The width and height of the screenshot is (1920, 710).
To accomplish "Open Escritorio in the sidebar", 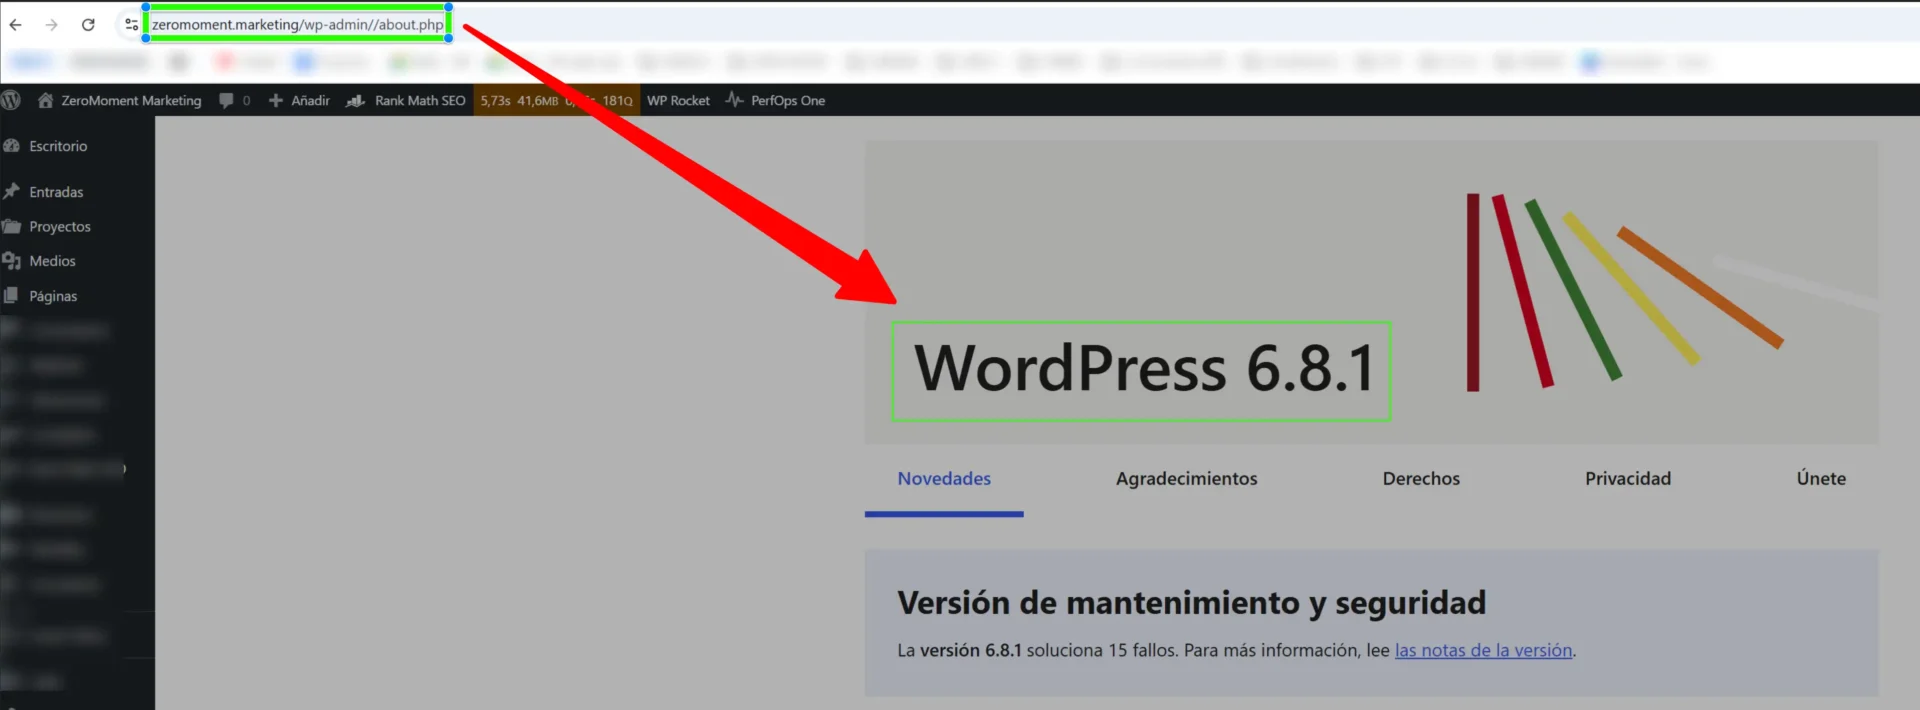I will pyautogui.click(x=58, y=146).
